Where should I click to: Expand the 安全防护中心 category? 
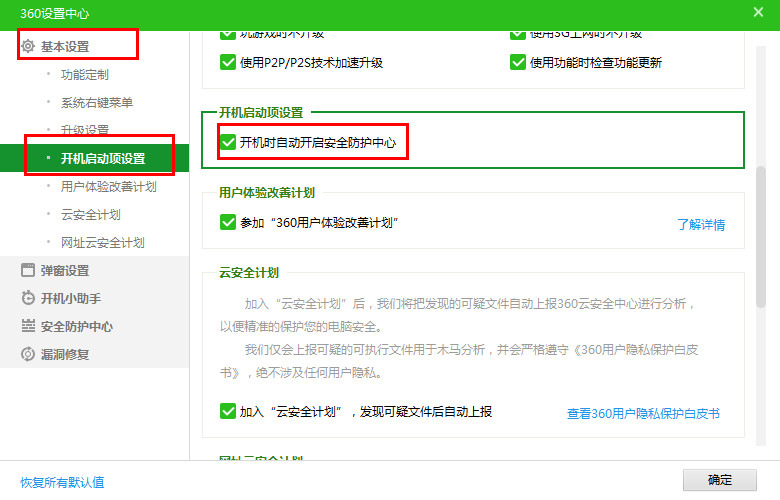(x=76, y=326)
